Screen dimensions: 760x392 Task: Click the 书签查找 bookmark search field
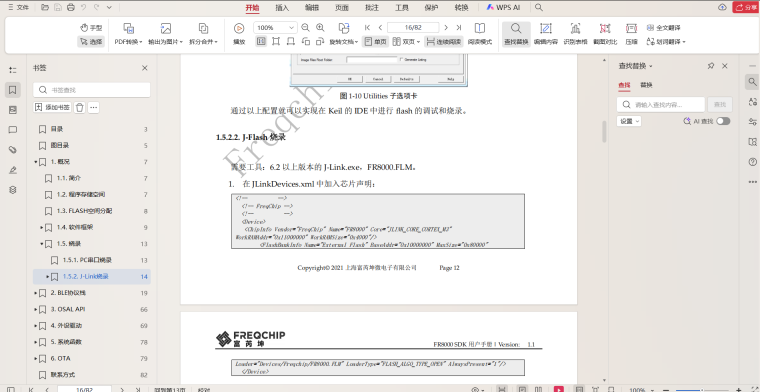92,90
